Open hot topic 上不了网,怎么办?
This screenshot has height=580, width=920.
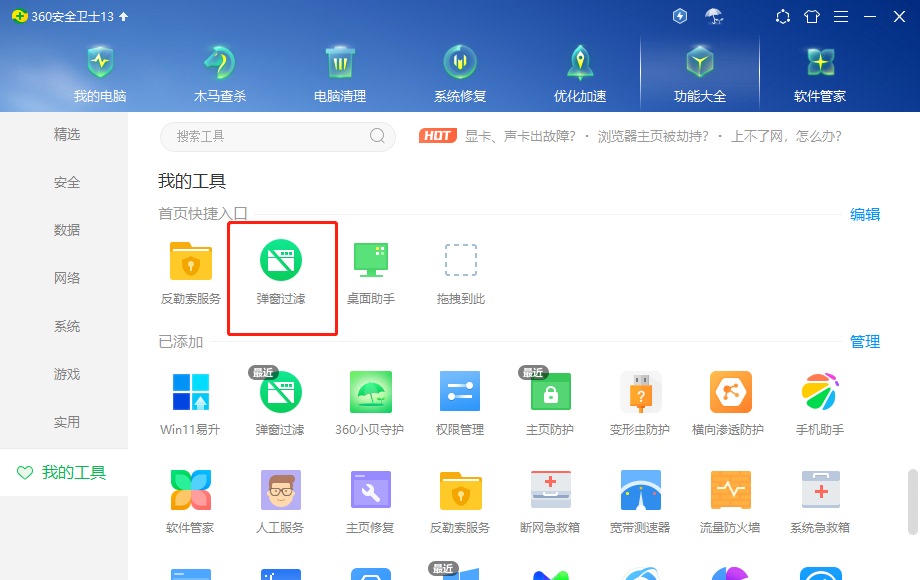pos(786,137)
